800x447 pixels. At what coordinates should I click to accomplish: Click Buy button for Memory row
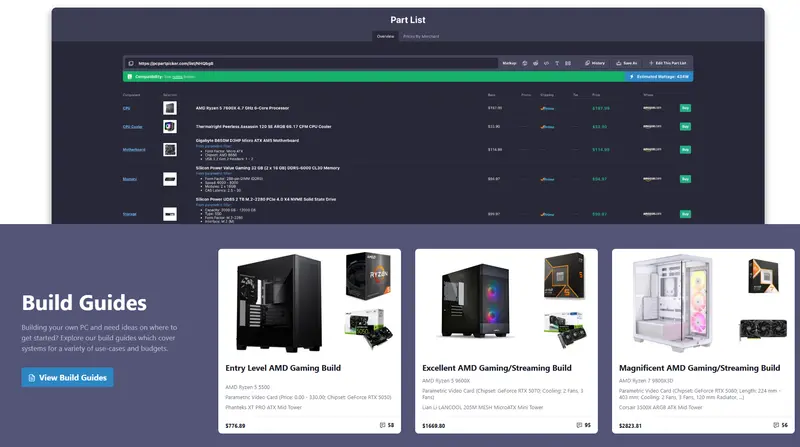685,179
